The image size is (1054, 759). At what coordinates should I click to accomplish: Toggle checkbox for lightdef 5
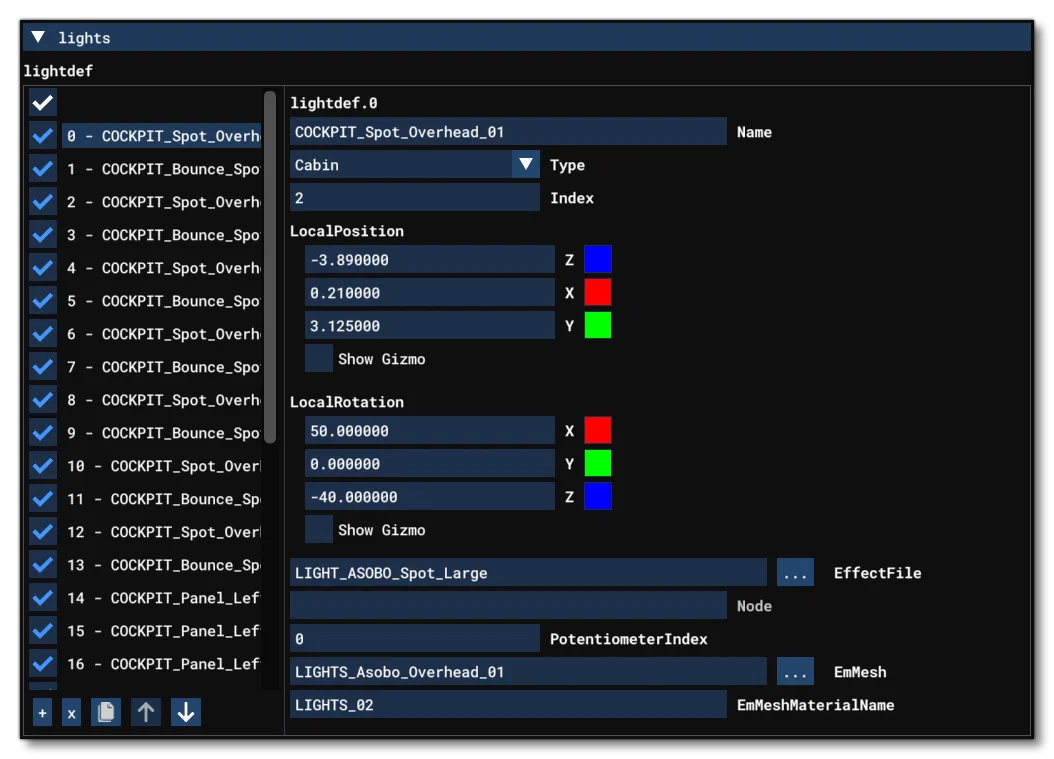click(x=42, y=301)
